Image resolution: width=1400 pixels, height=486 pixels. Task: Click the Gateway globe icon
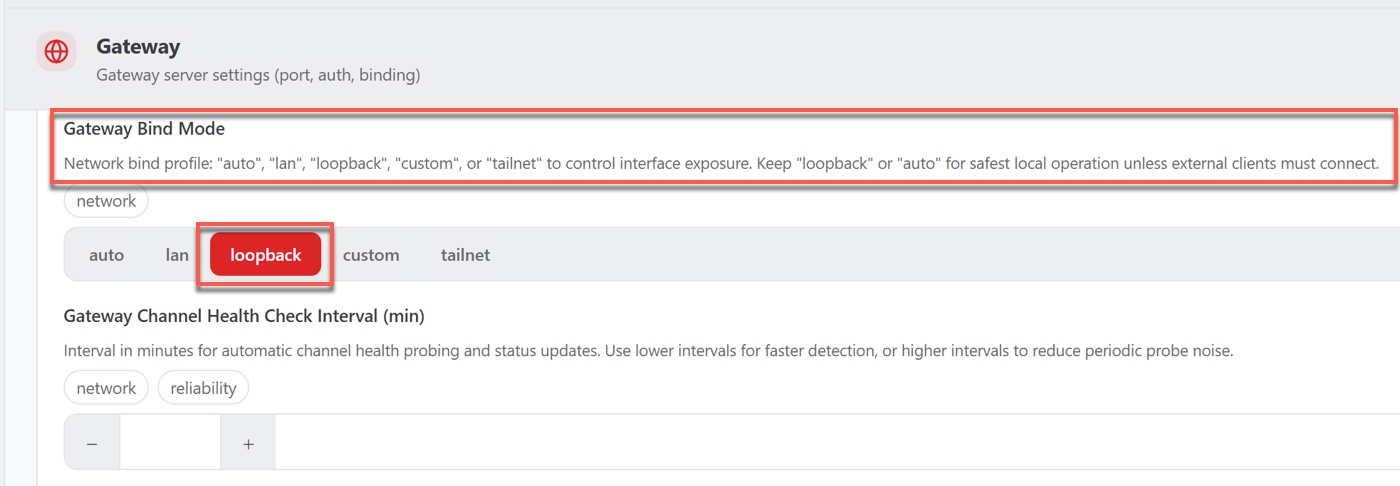(x=57, y=51)
